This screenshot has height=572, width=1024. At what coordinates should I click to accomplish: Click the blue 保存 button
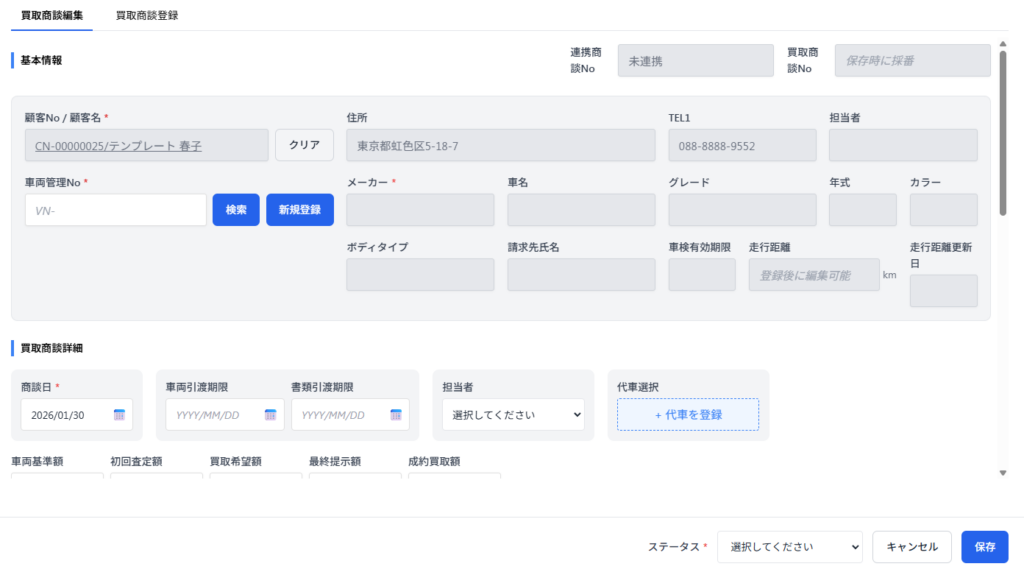[x=984, y=547]
